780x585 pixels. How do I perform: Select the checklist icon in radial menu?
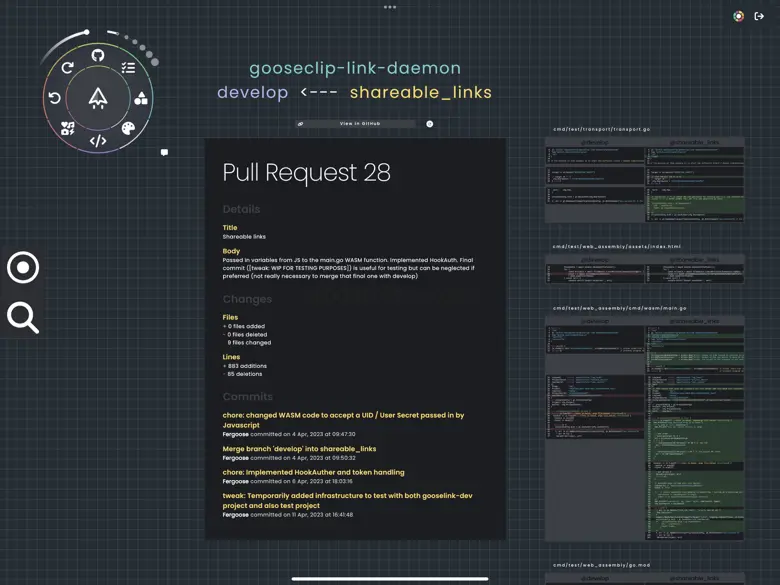(128, 68)
